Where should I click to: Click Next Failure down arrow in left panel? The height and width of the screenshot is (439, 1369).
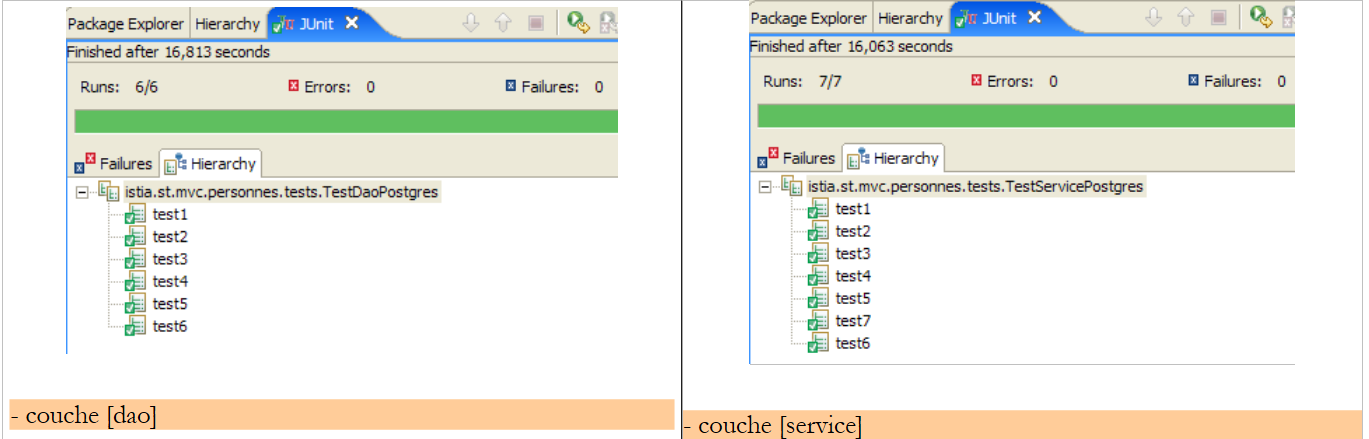pos(473,23)
